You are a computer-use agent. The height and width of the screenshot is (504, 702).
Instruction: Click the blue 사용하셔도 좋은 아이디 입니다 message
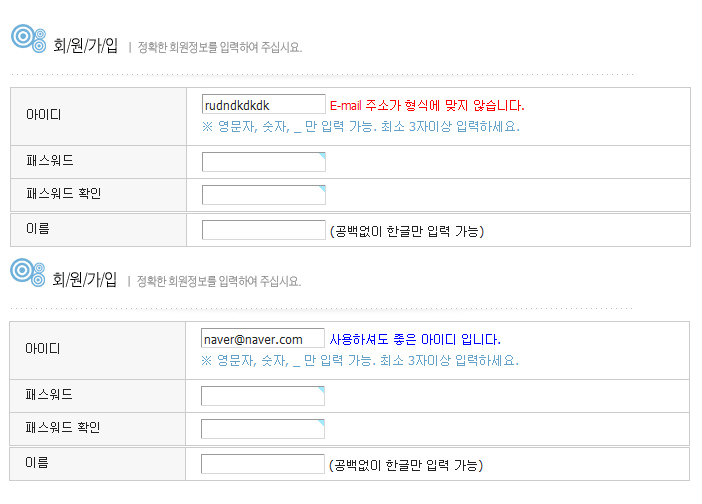coord(415,339)
